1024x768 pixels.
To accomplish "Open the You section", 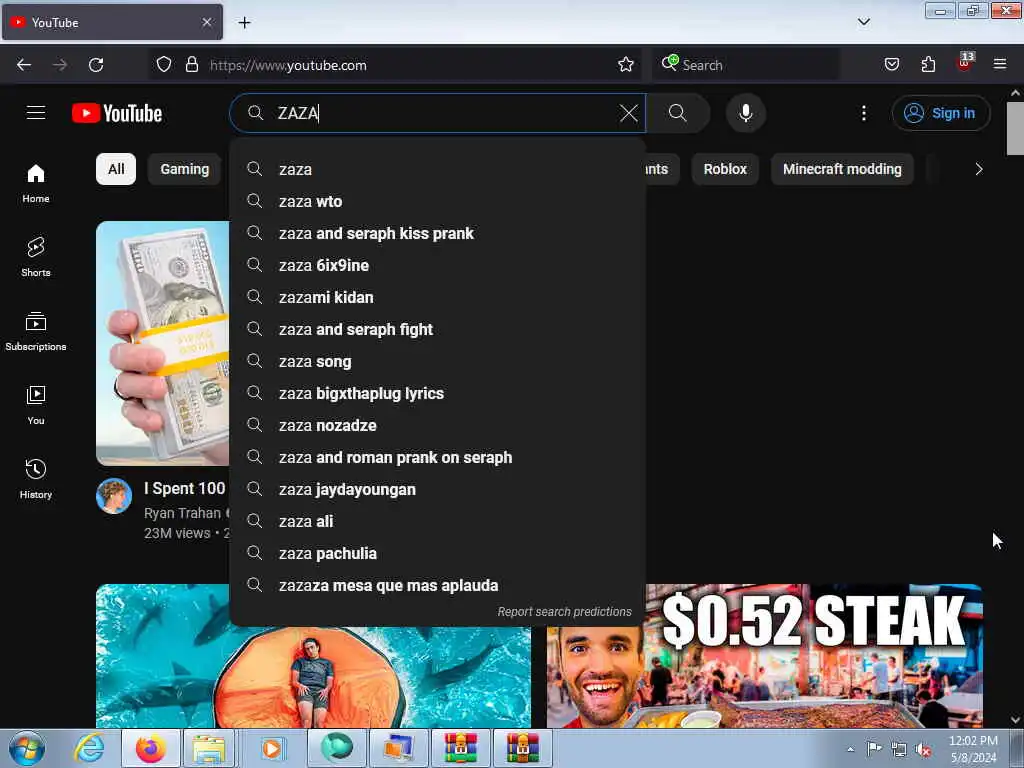I will (x=36, y=405).
